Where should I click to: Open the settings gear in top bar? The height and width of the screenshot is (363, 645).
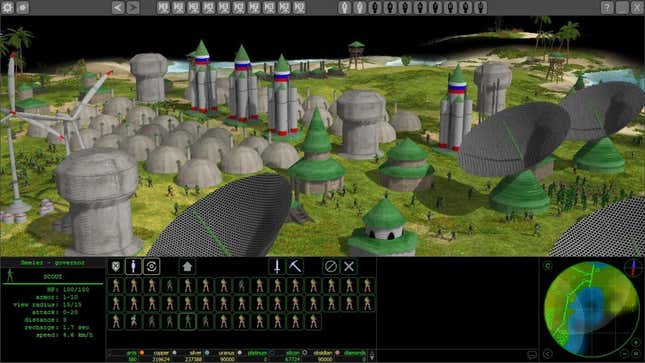click(x=7, y=7)
